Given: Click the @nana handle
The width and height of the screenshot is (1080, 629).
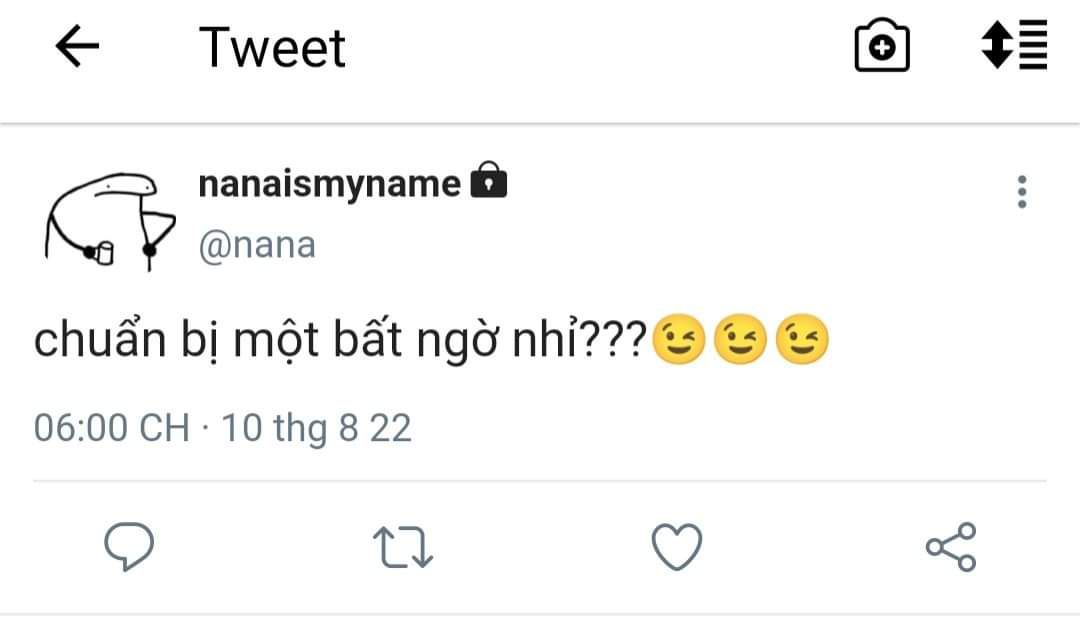Looking at the screenshot, I should (x=257, y=245).
